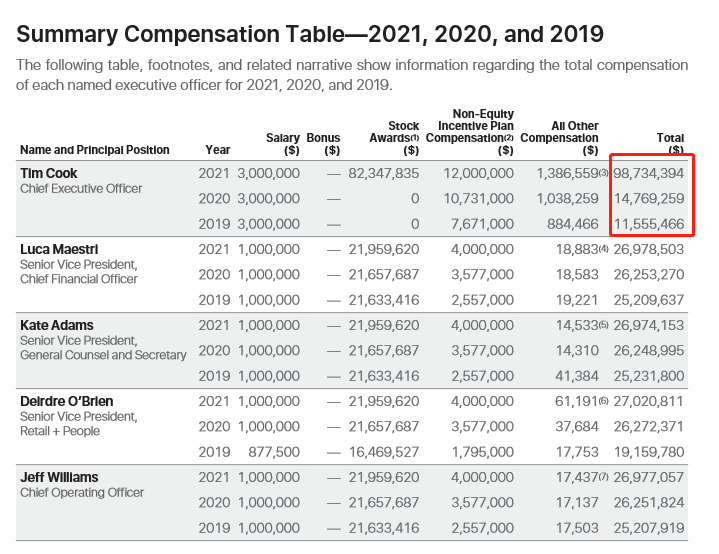Click other compensation 14,310

pos(577,351)
